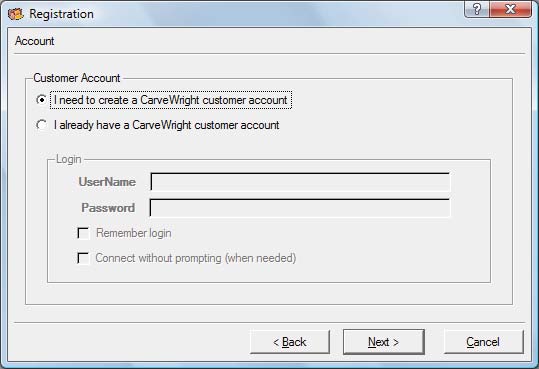Go back with the Back button
539x369 pixels.
[290, 342]
